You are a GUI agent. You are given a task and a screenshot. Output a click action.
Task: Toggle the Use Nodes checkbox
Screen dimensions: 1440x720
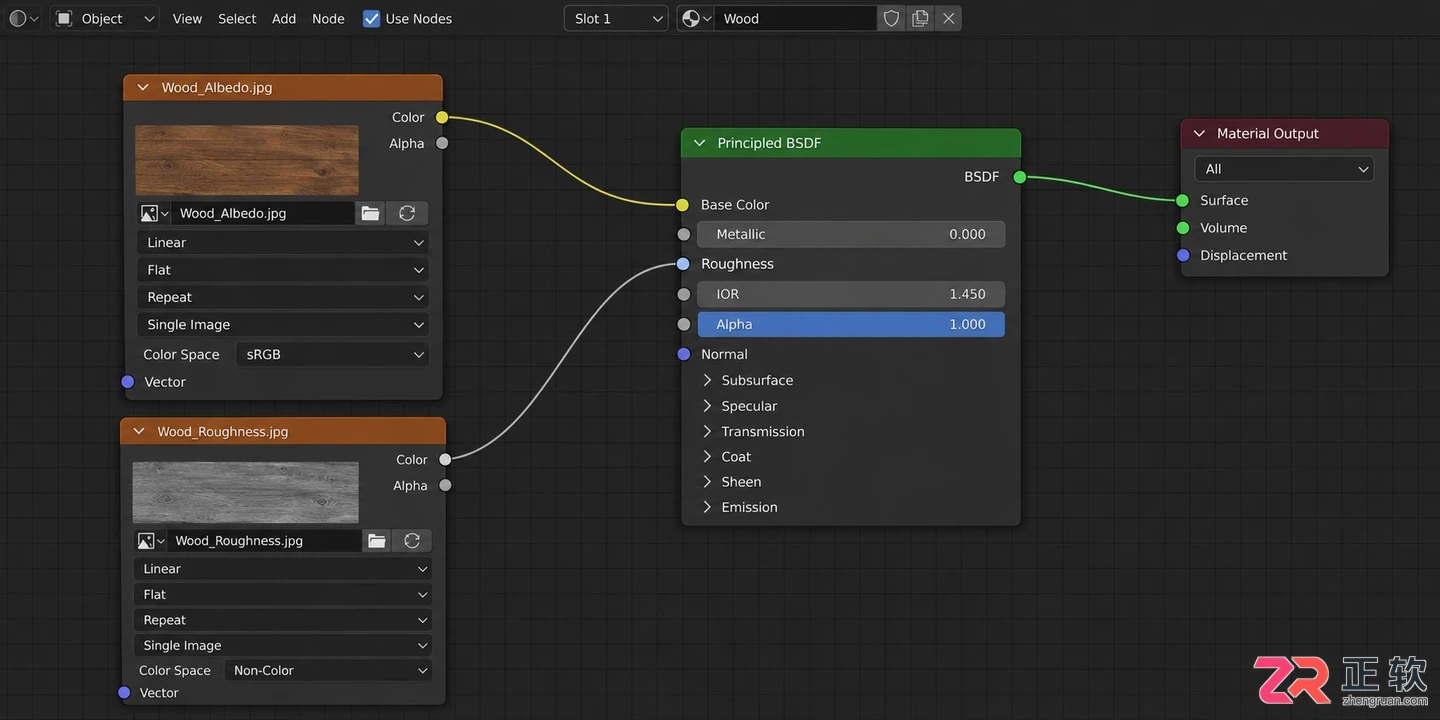coord(371,18)
